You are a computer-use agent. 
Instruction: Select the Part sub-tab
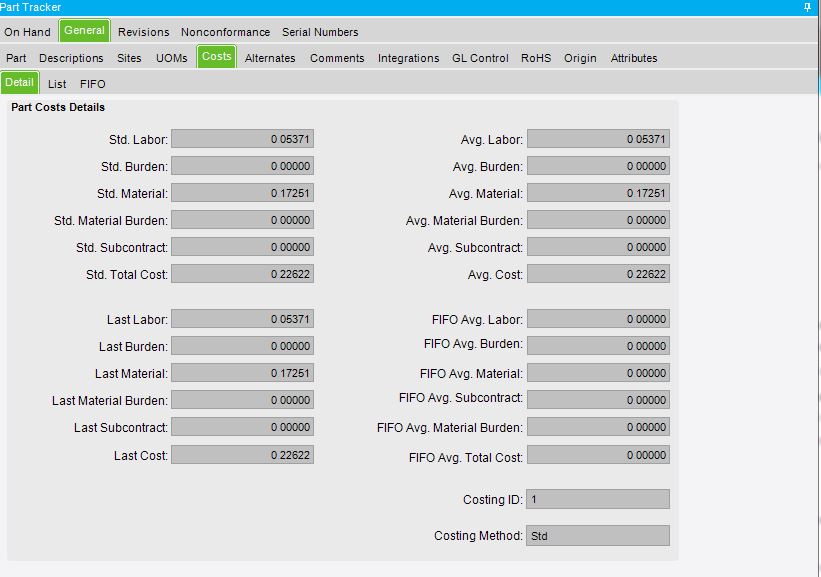[x=16, y=58]
